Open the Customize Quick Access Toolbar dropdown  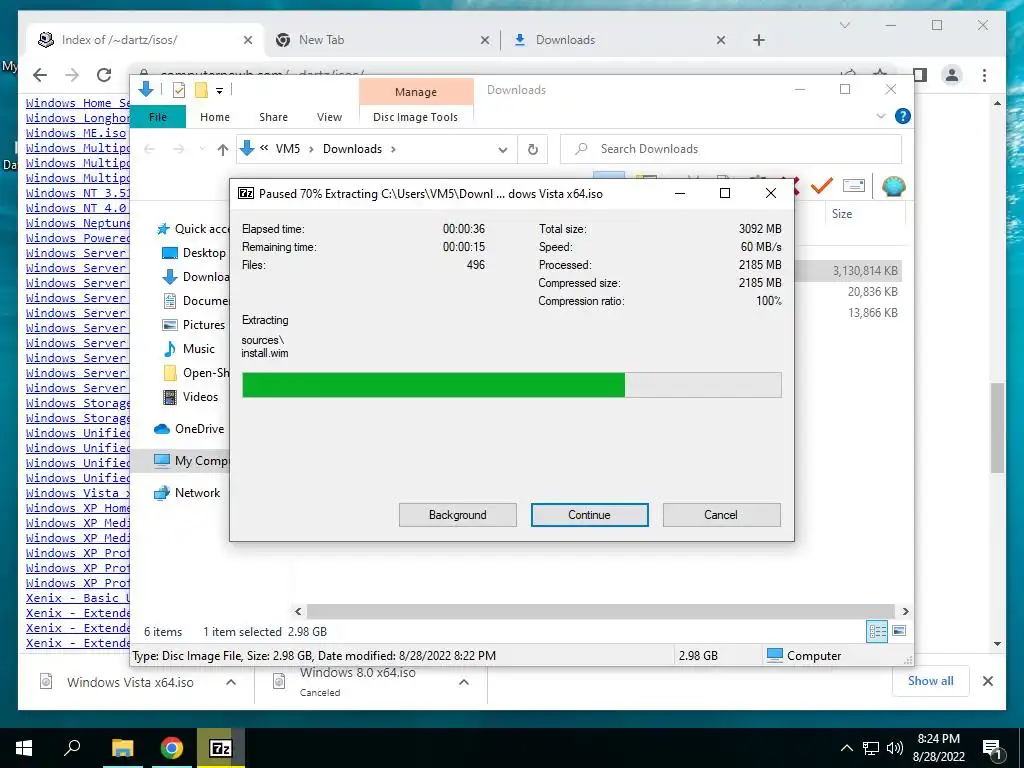[x=219, y=91]
